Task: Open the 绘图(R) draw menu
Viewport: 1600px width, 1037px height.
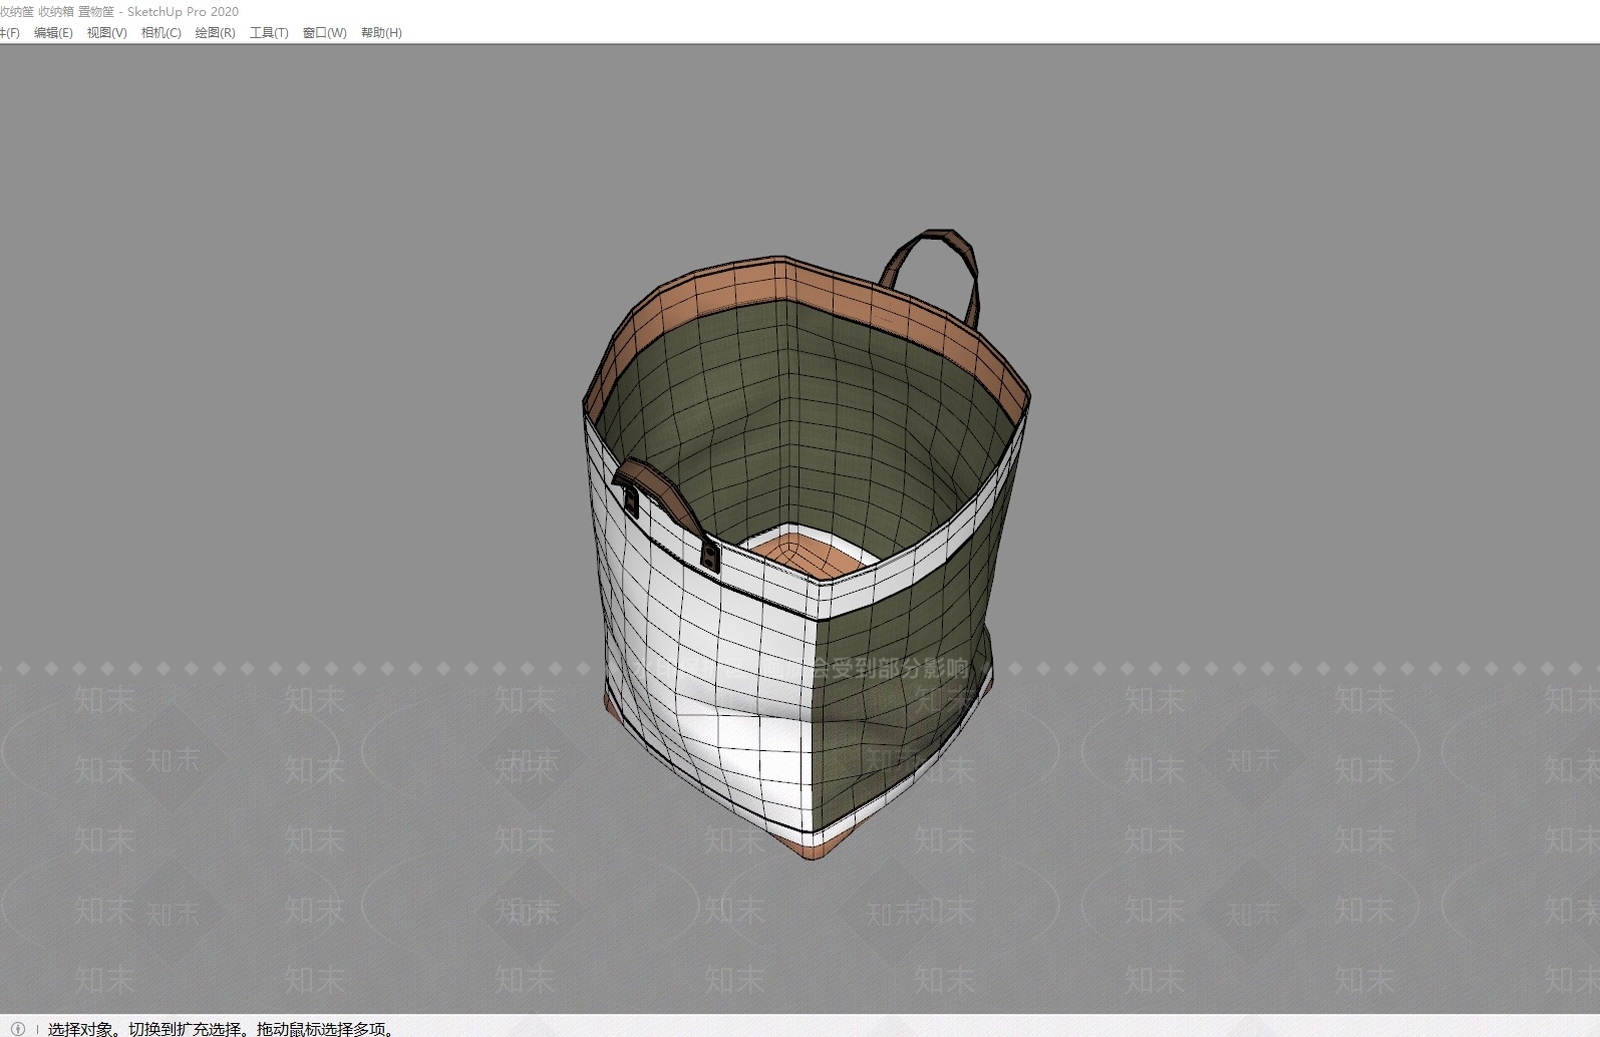Action: click(215, 33)
